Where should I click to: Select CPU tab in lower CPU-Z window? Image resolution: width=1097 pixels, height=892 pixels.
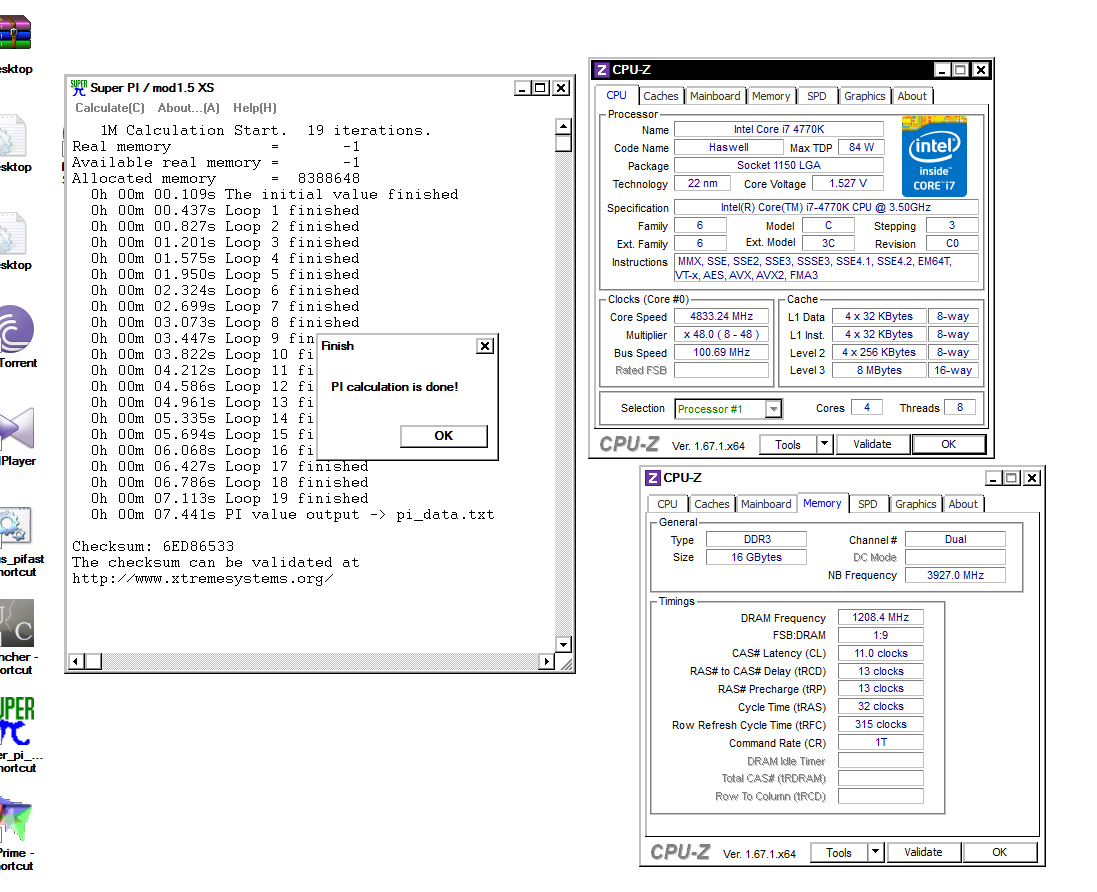point(667,504)
